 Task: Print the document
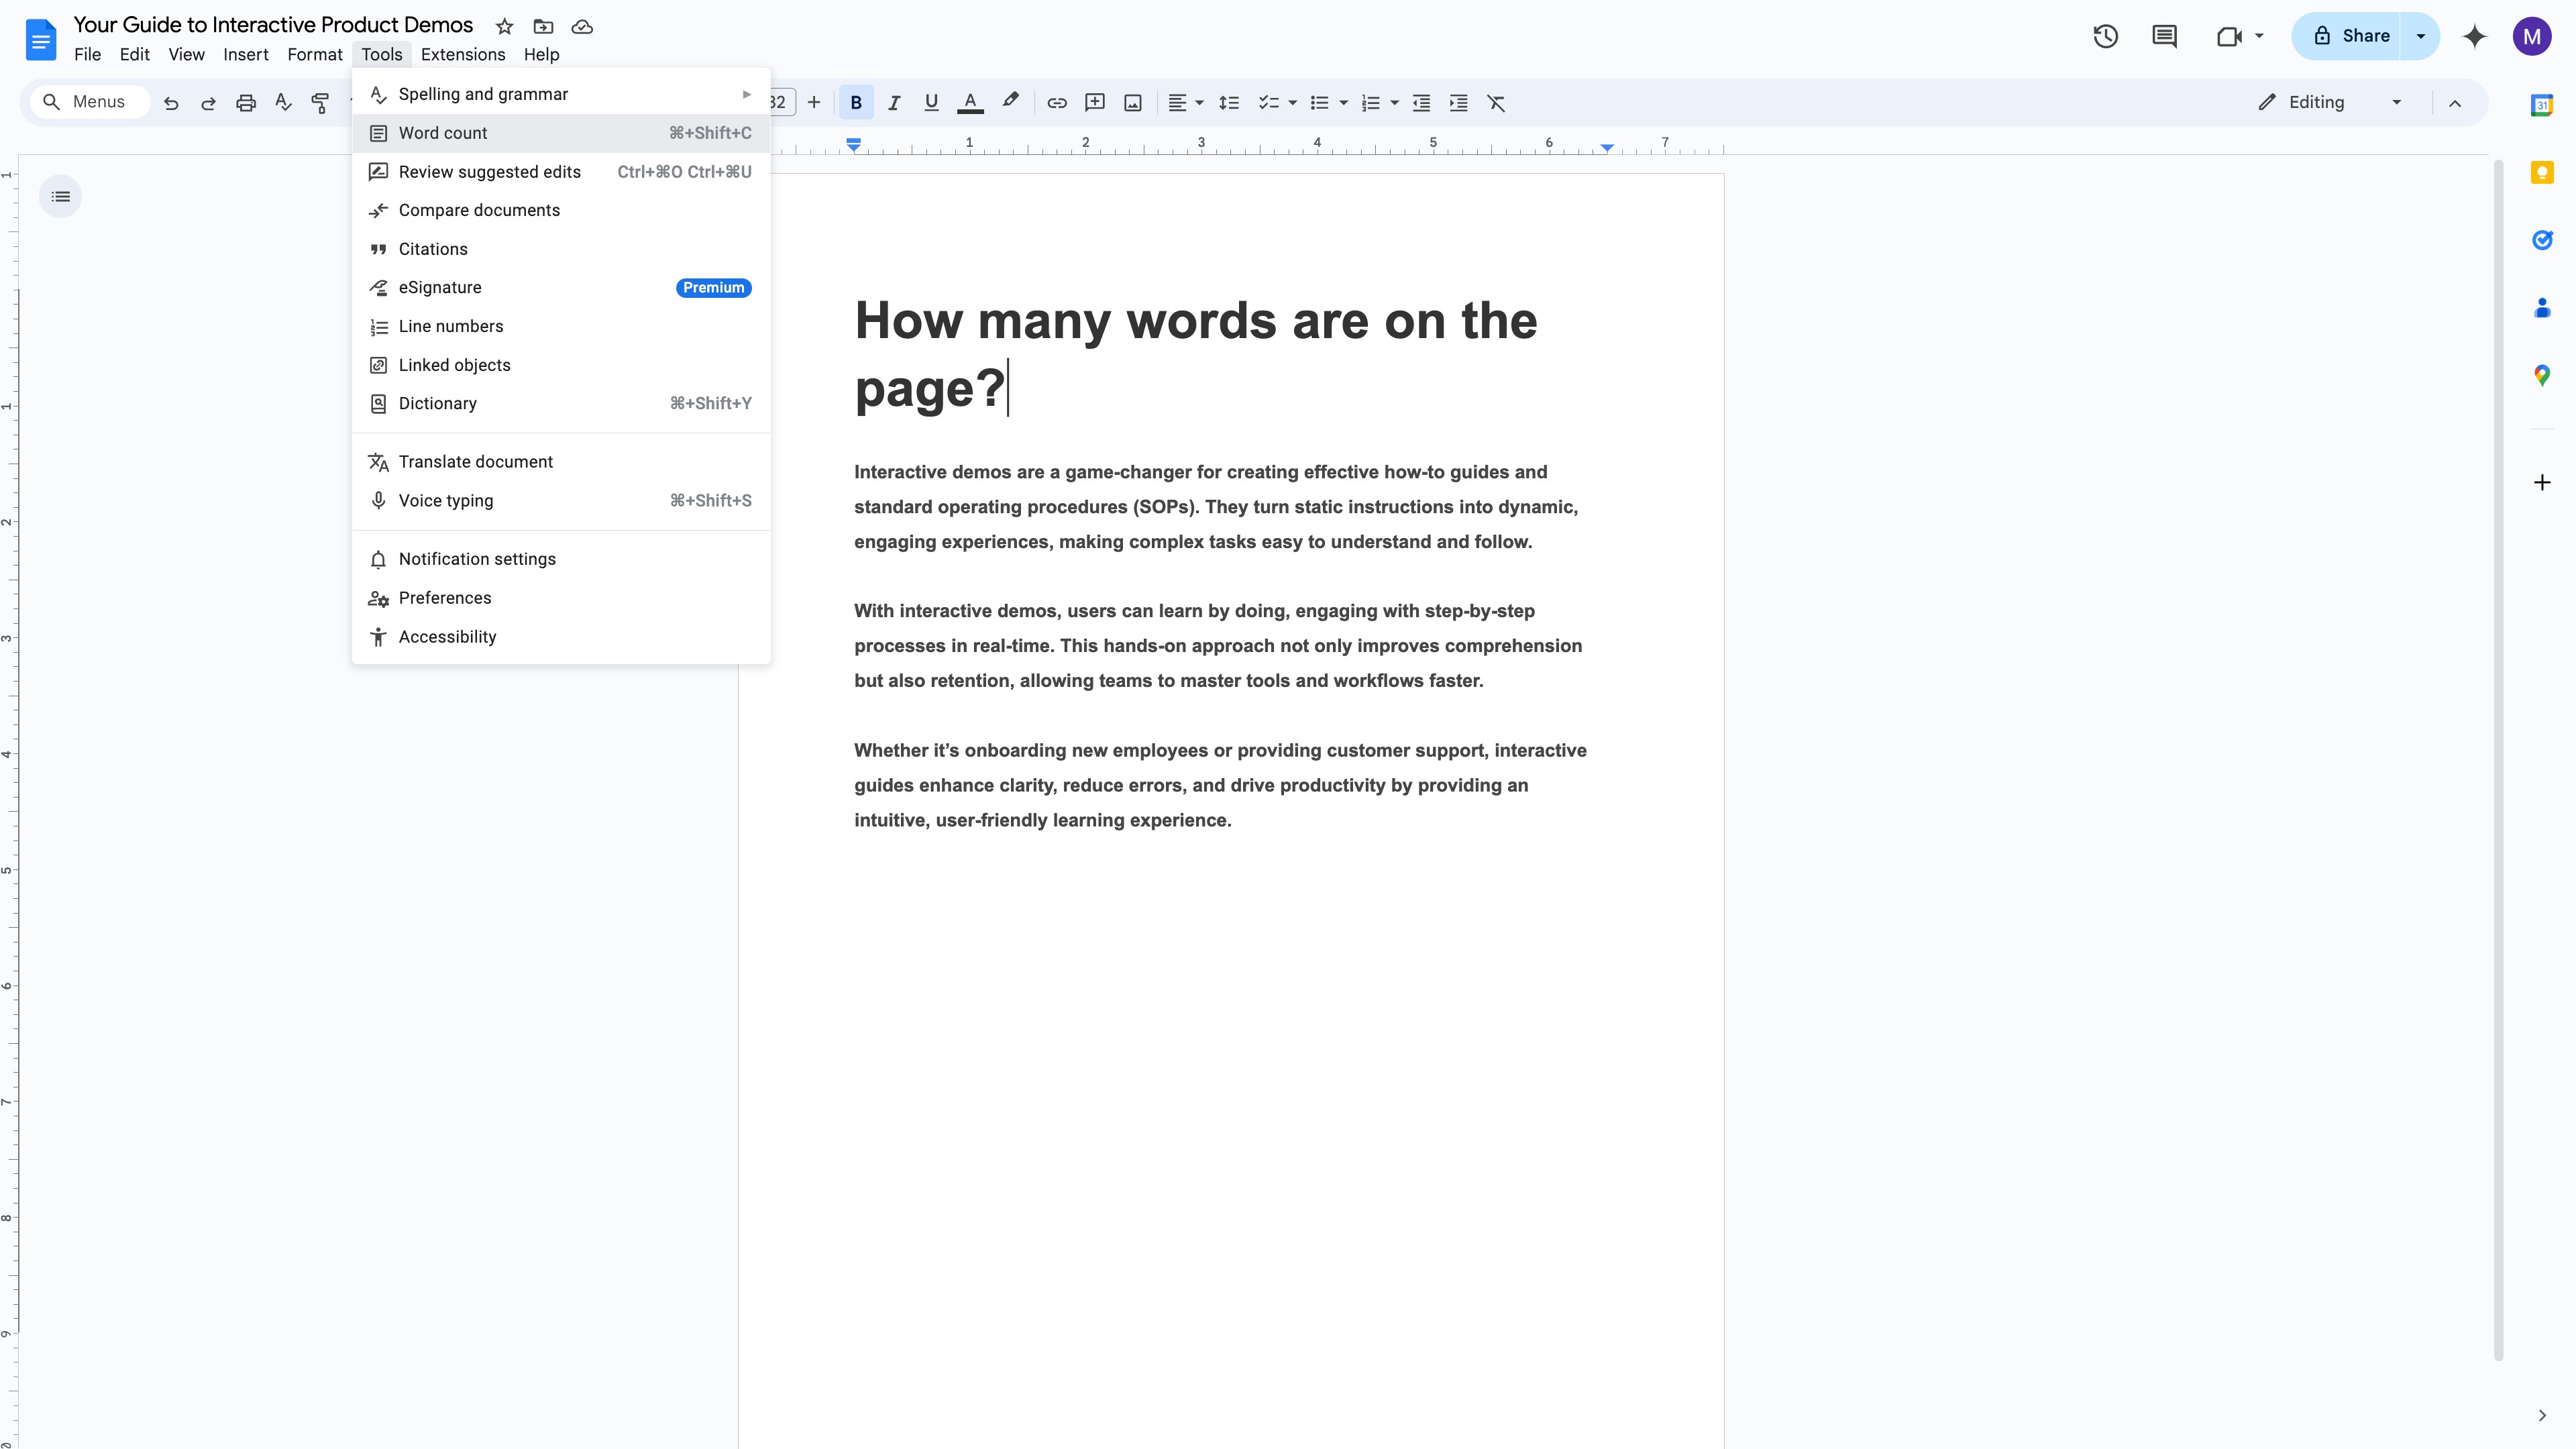246,103
